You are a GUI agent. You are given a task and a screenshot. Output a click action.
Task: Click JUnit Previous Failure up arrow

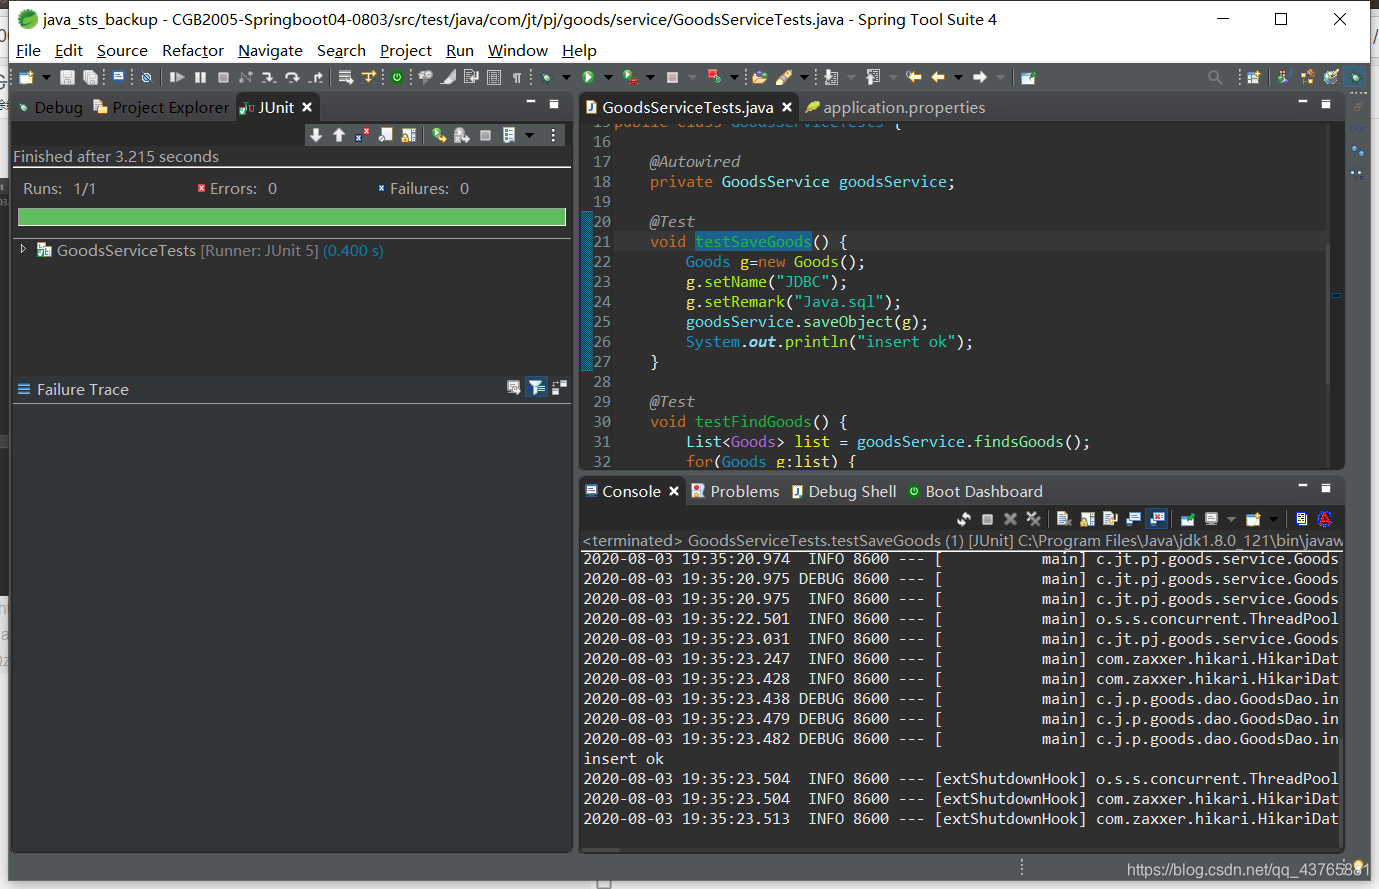pyautogui.click(x=339, y=135)
